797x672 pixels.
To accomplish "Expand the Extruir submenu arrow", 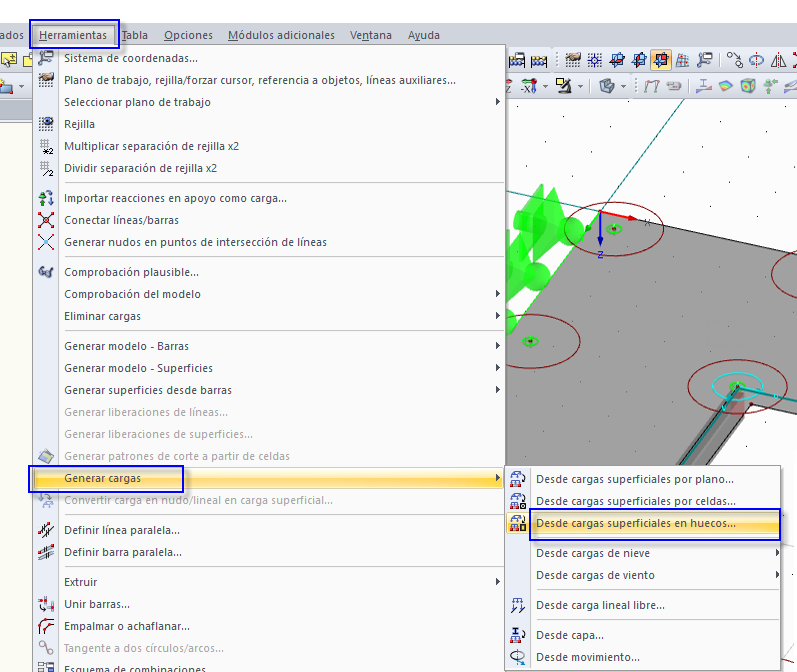I will pos(498,582).
